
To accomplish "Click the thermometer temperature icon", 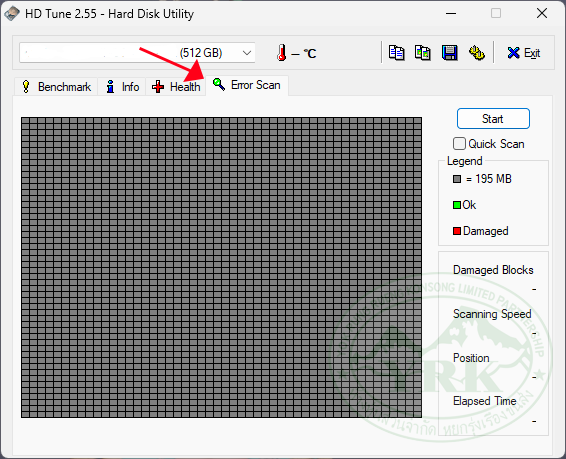I will (282, 53).
